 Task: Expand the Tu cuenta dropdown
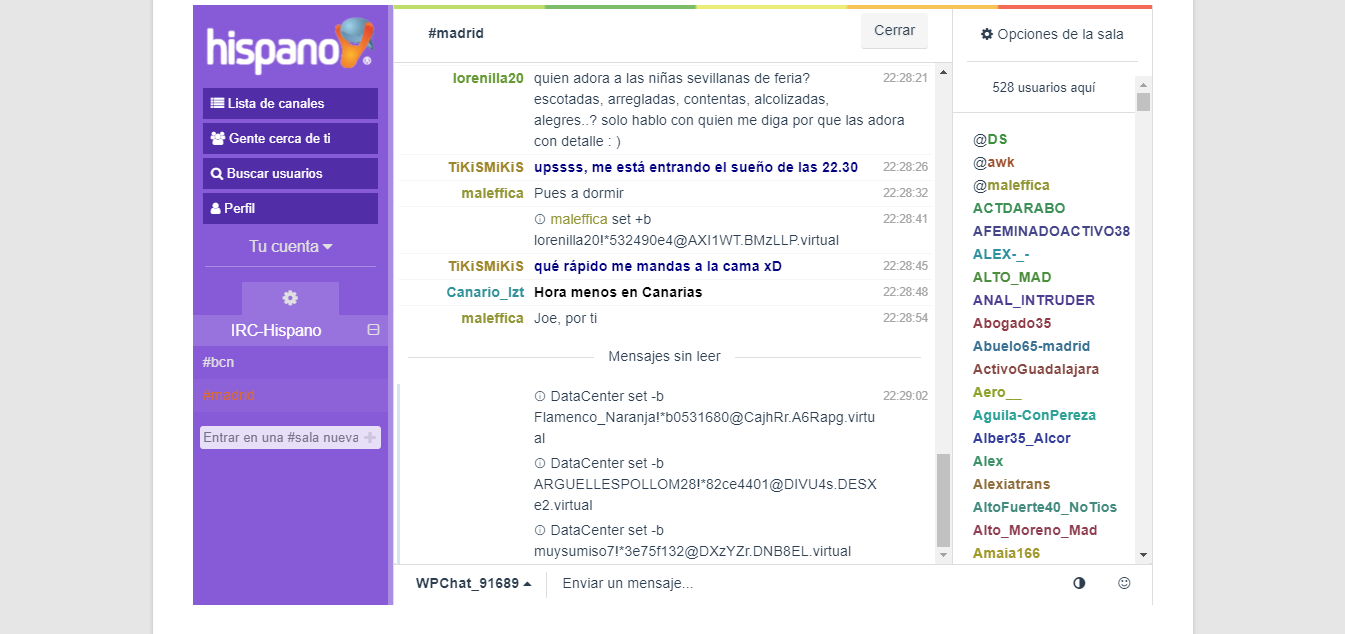click(x=290, y=246)
